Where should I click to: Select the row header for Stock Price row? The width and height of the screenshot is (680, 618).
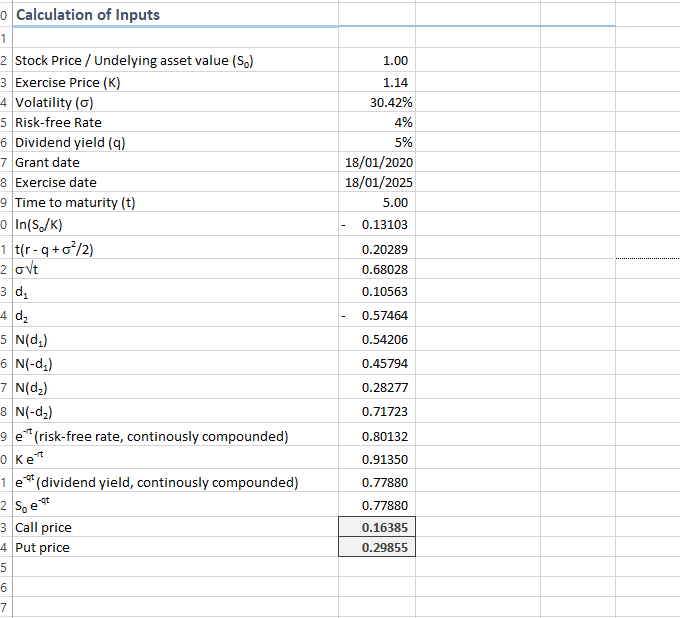(x=6, y=60)
